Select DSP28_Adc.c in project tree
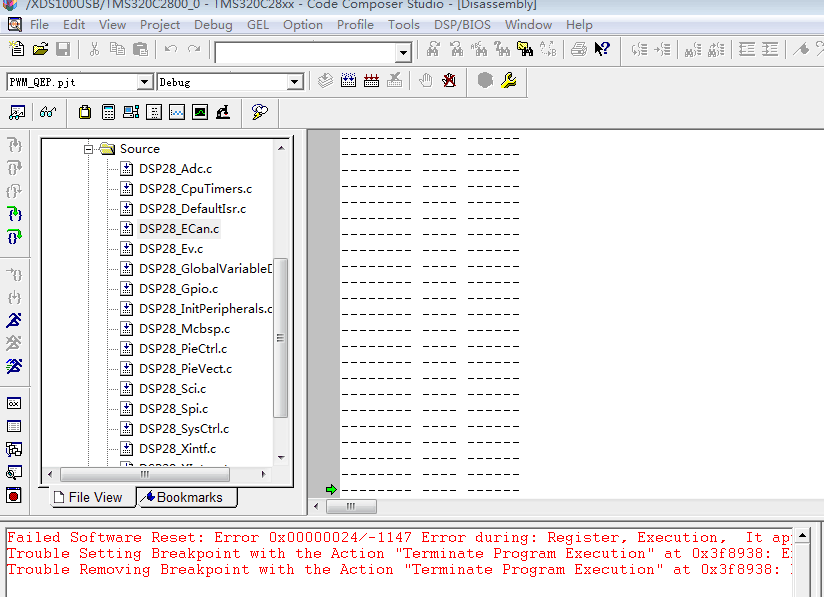This screenshot has width=824, height=597. (176, 169)
